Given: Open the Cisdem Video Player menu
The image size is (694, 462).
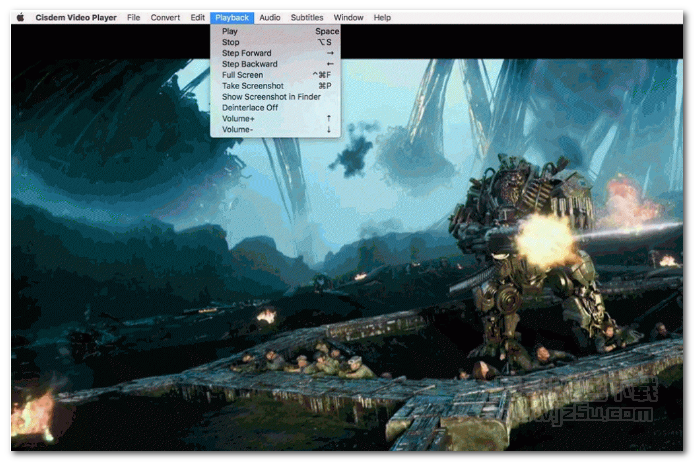Looking at the screenshot, I should pyautogui.click(x=76, y=18).
